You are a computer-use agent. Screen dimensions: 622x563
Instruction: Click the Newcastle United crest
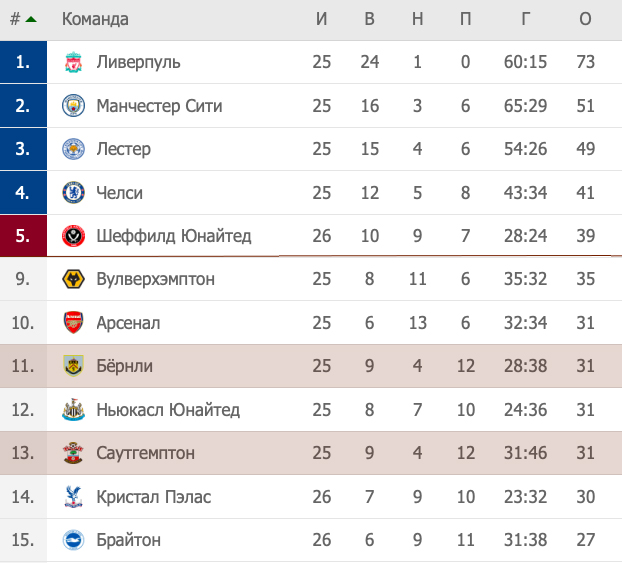(x=73, y=409)
